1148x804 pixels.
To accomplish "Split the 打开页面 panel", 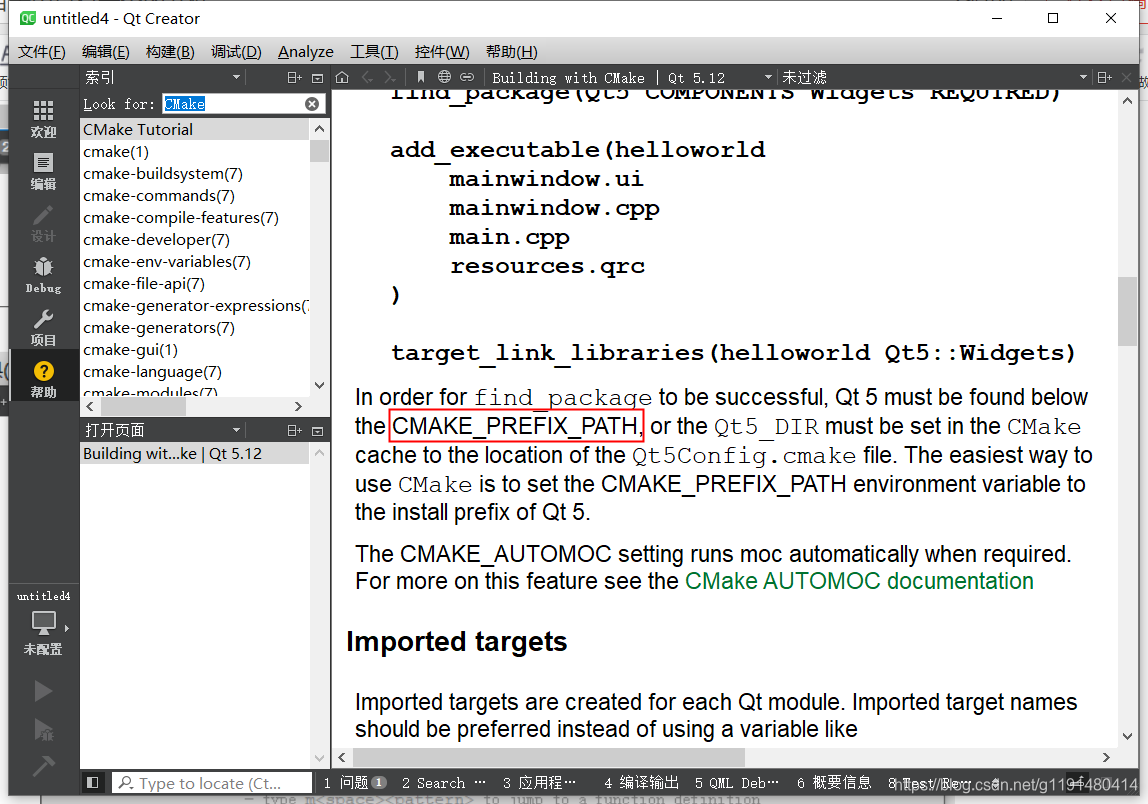I will [294, 431].
